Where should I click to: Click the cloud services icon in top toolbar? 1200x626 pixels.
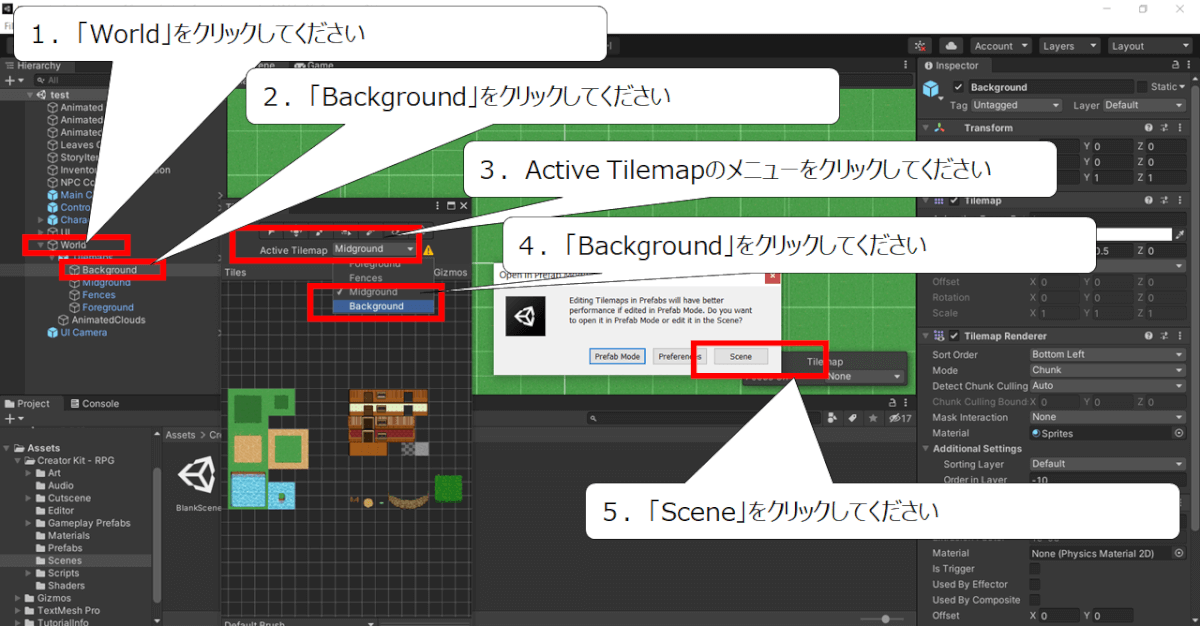[x=951, y=46]
